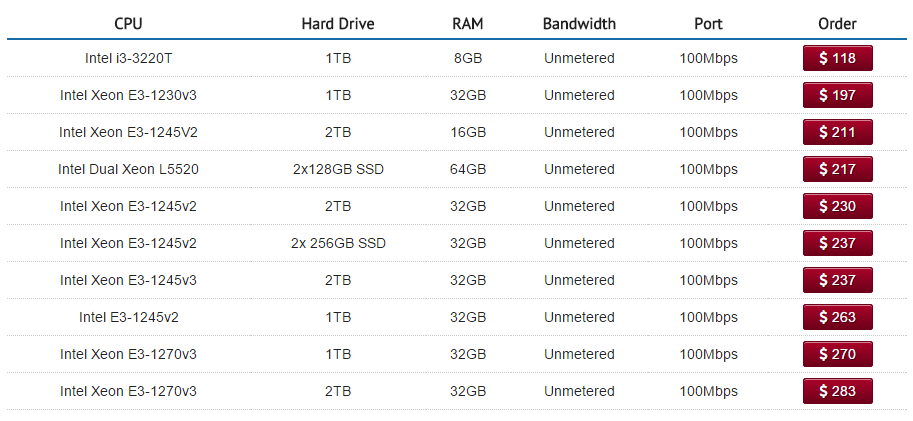Click the Port column header
The height and width of the screenshot is (421, 913).
[x=708, y=24]
